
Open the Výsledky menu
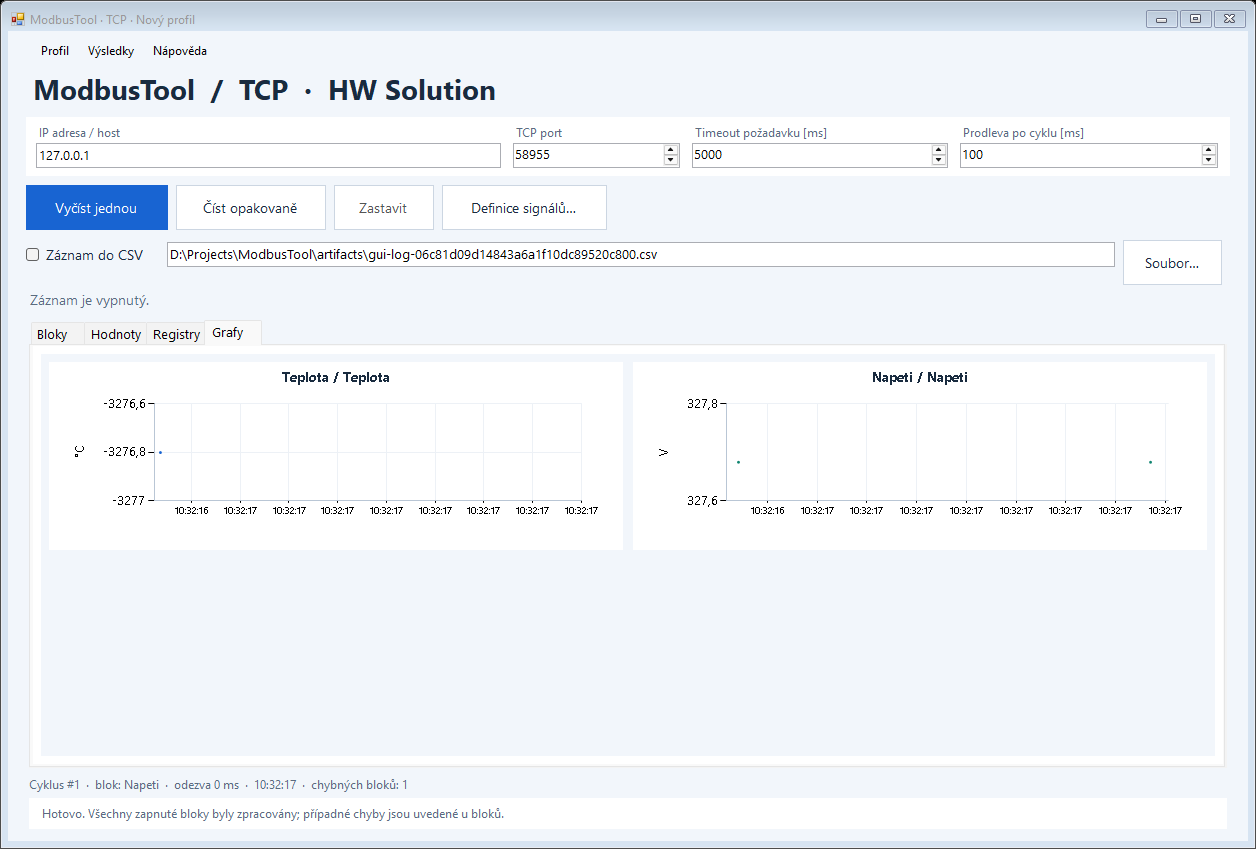(x=111, y=51)
